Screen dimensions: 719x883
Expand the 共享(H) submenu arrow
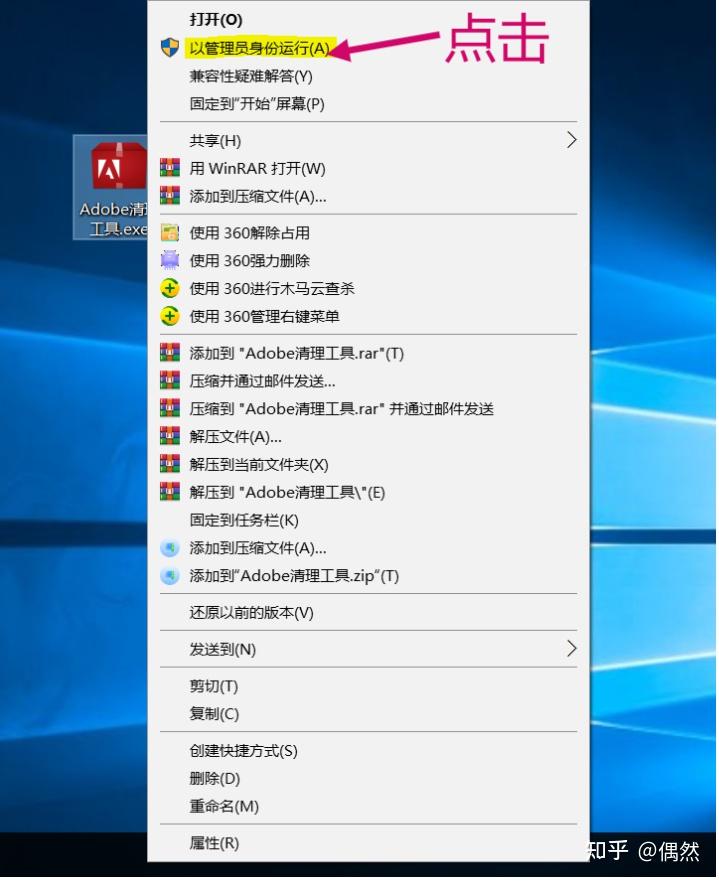[571, 140]
